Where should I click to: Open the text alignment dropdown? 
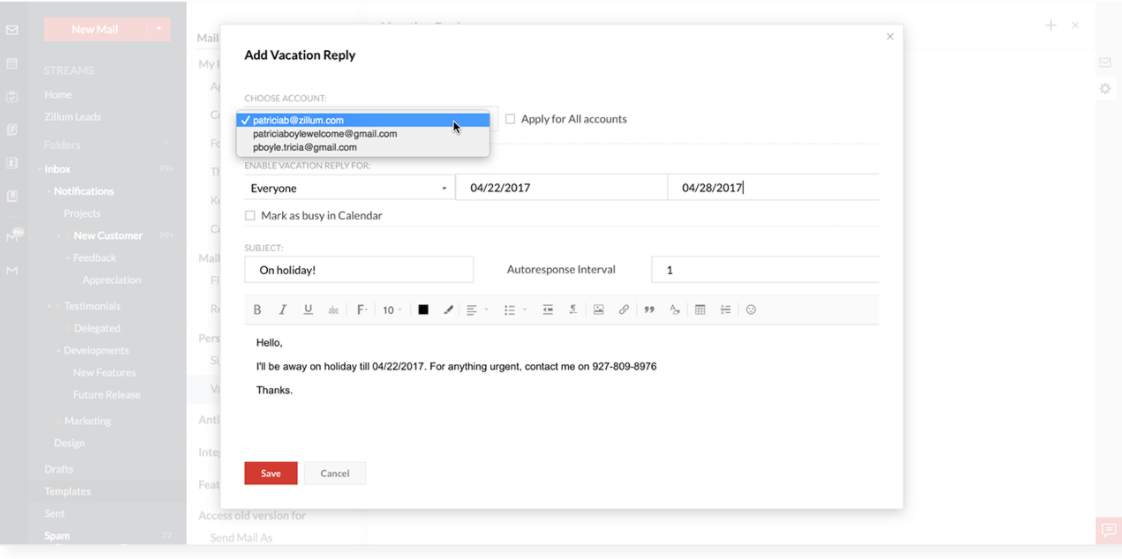point(477,310)
